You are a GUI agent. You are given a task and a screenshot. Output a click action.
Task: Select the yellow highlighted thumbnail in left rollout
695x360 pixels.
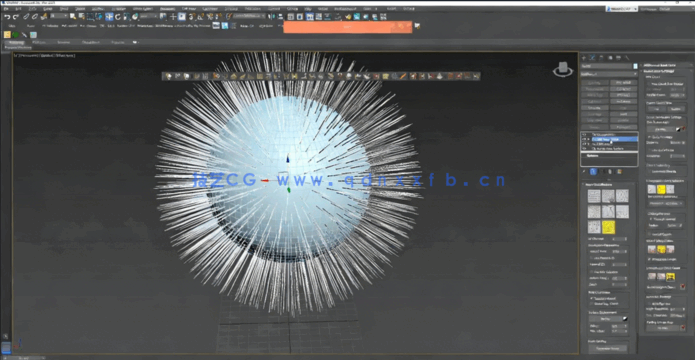[x=608, y=227]
